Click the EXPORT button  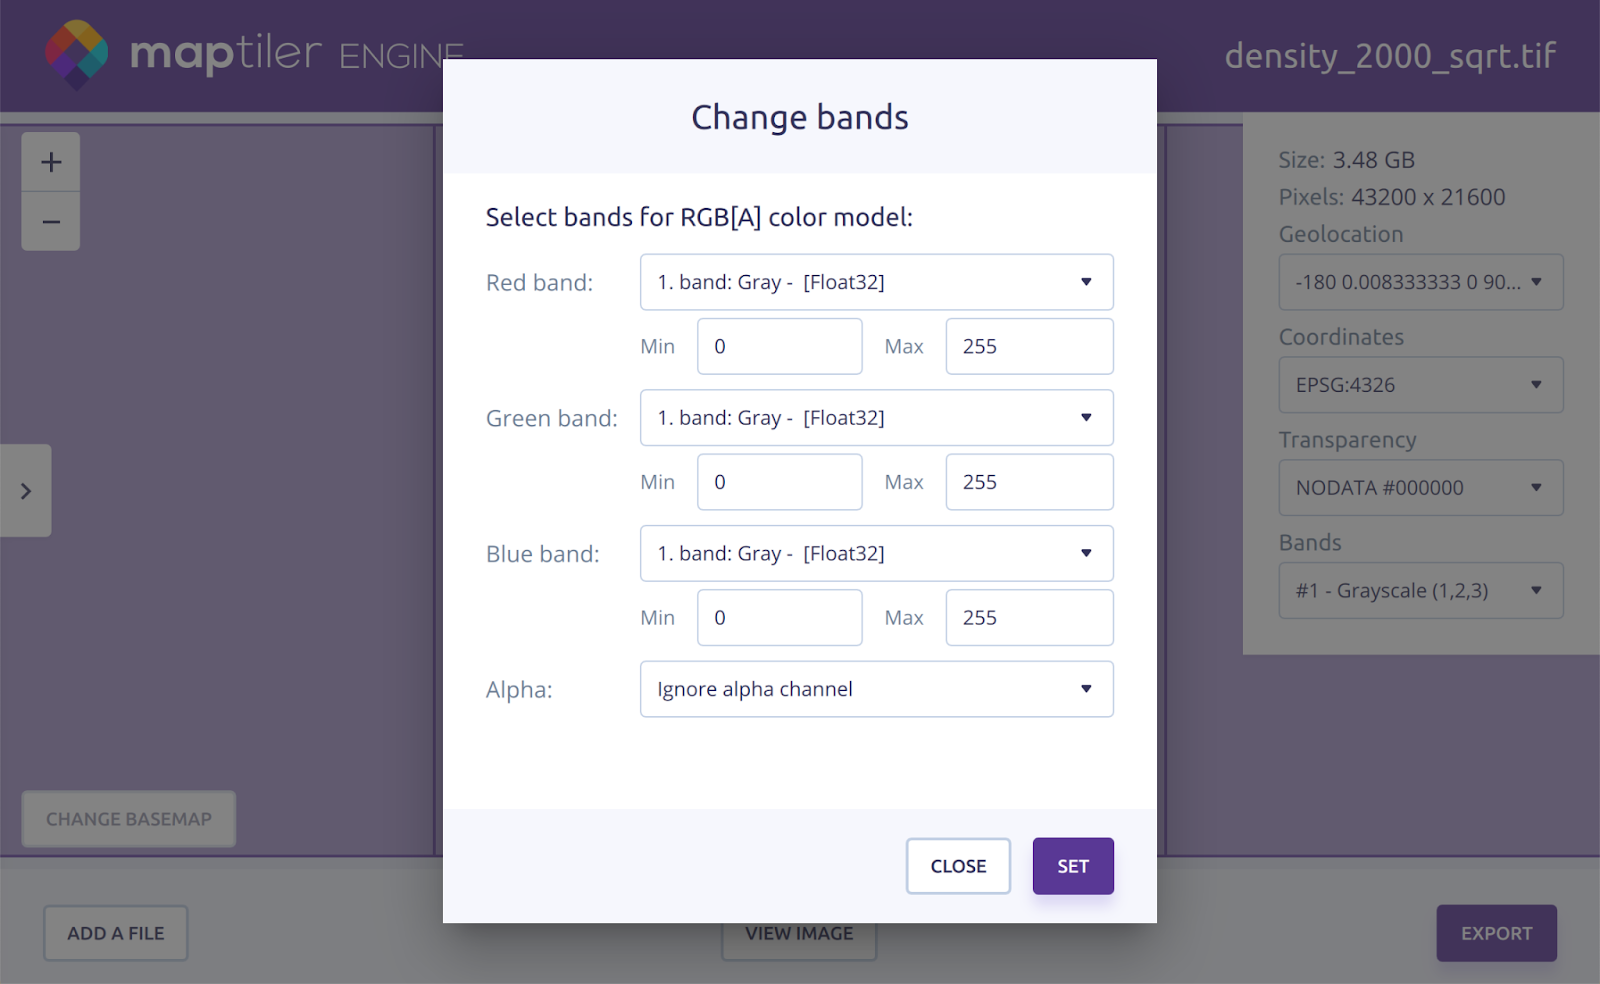[1496, 933]
